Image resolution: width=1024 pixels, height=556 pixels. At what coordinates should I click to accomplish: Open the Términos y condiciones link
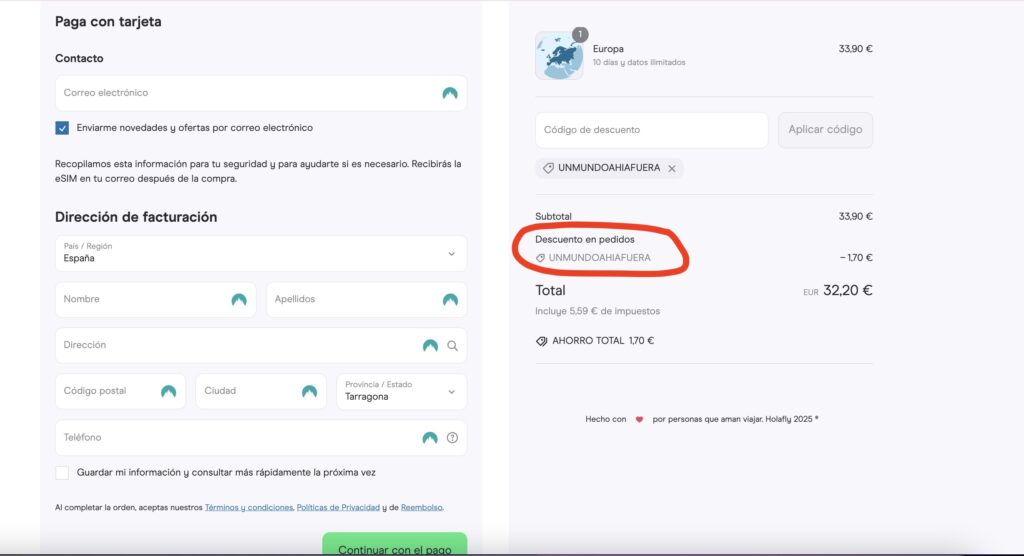pos(249,508)
